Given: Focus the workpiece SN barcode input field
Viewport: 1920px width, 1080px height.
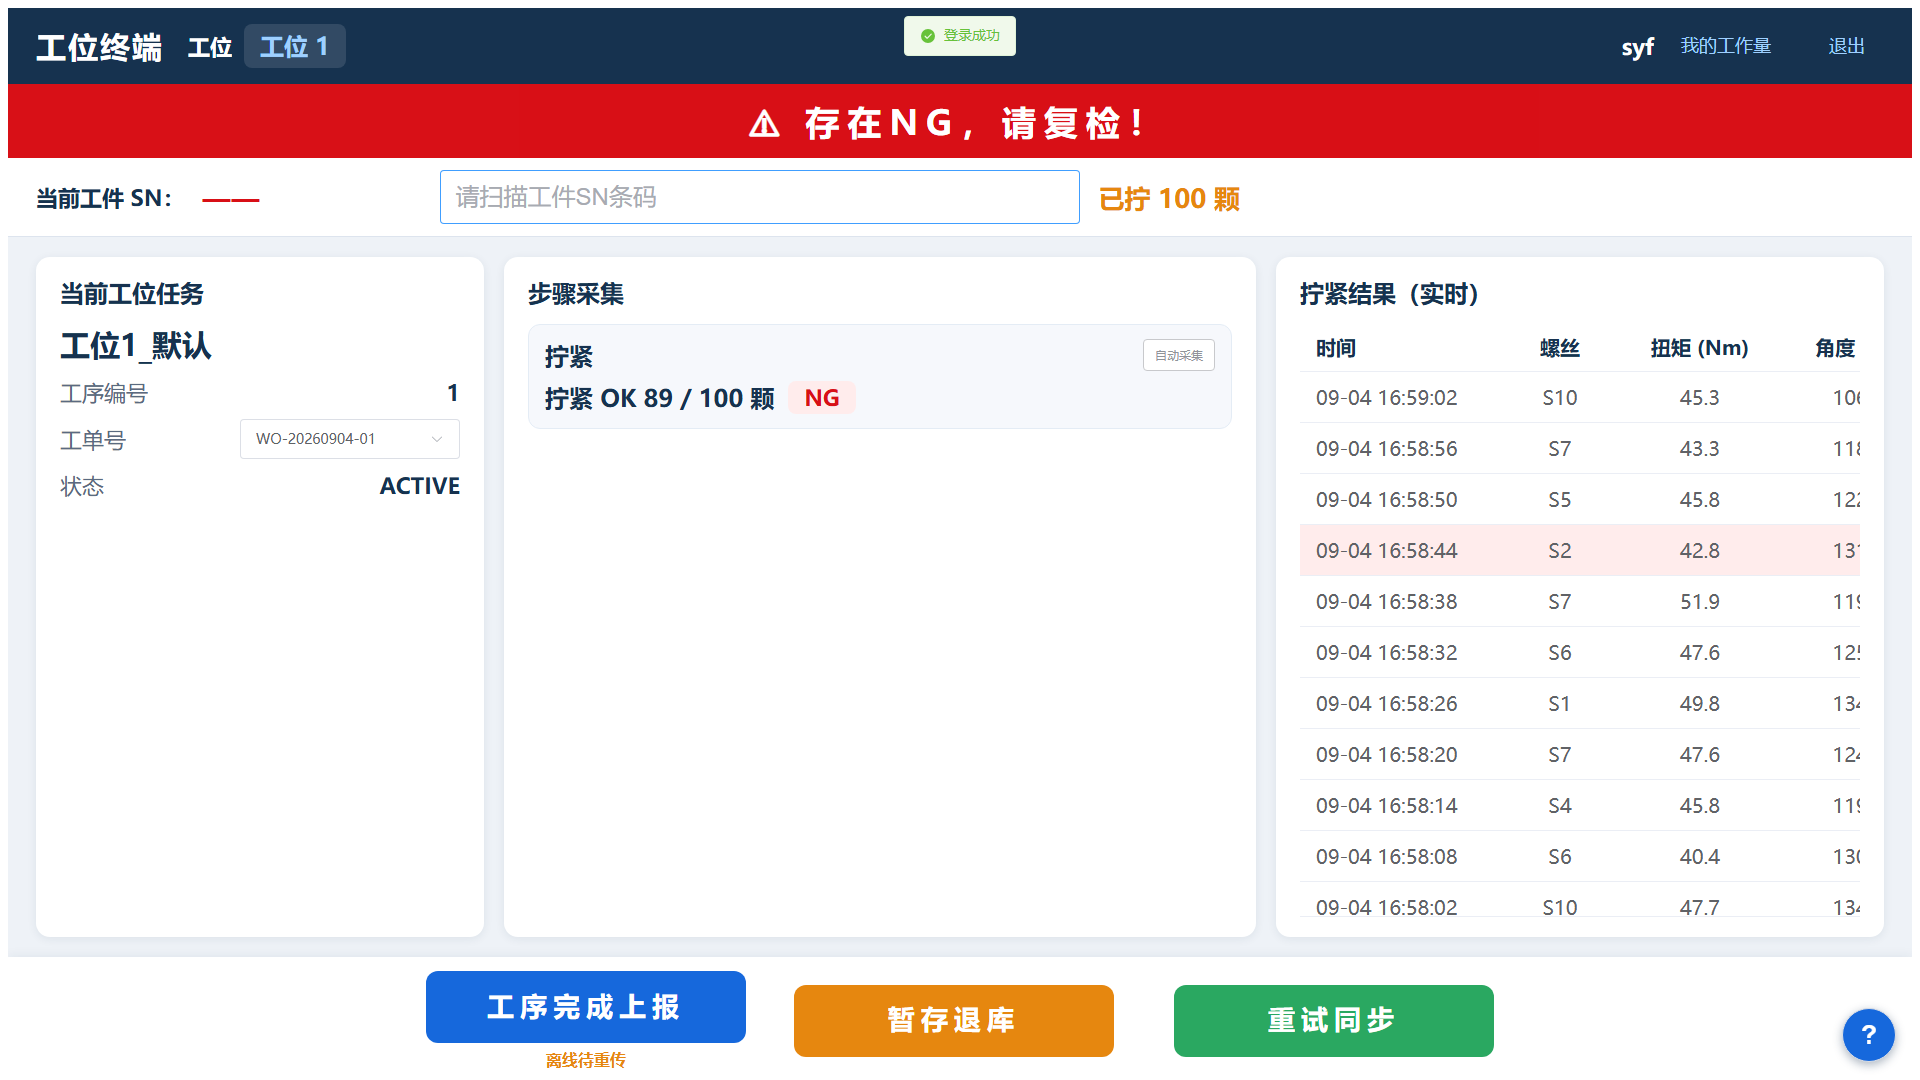Looking at the screenshot, I should pyautogui.click(x=760, y=197).
